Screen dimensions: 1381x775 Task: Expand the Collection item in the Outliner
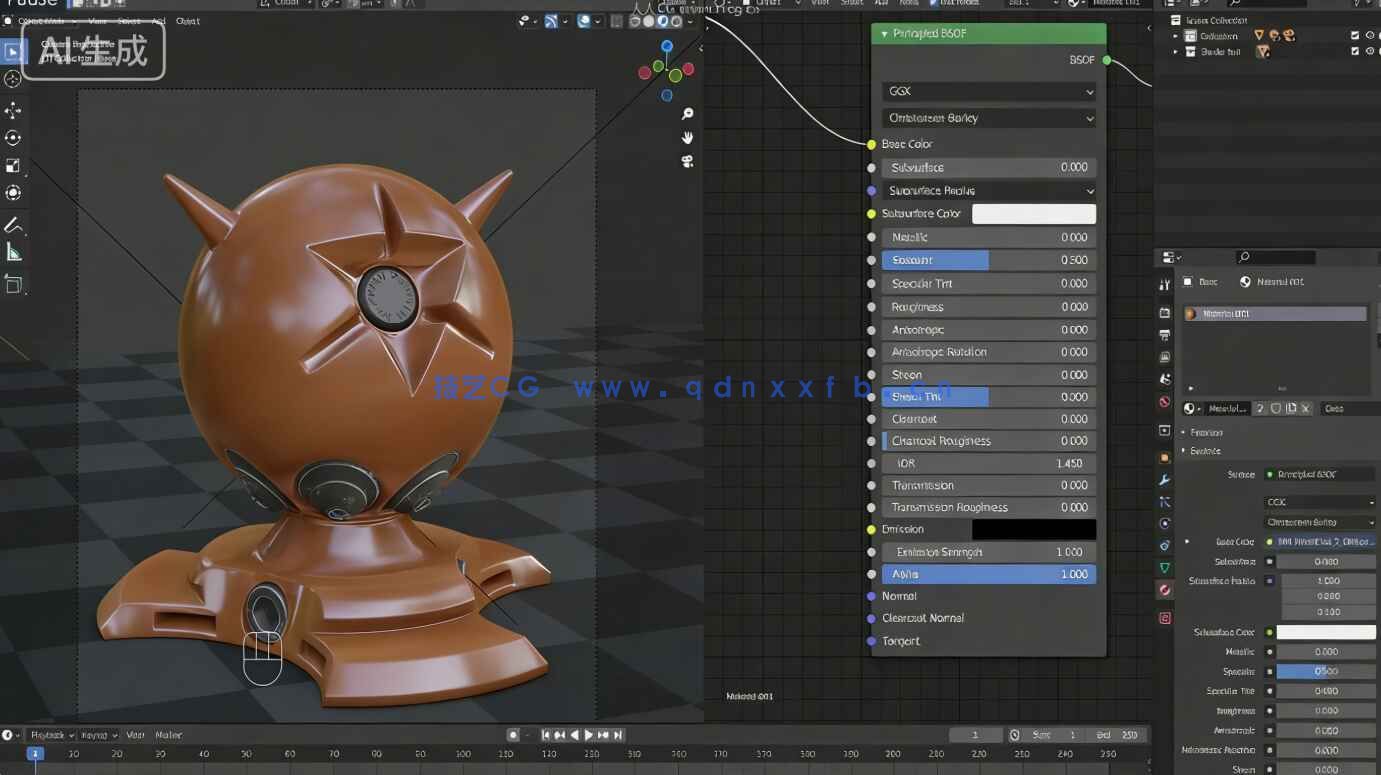(1175, 35)
